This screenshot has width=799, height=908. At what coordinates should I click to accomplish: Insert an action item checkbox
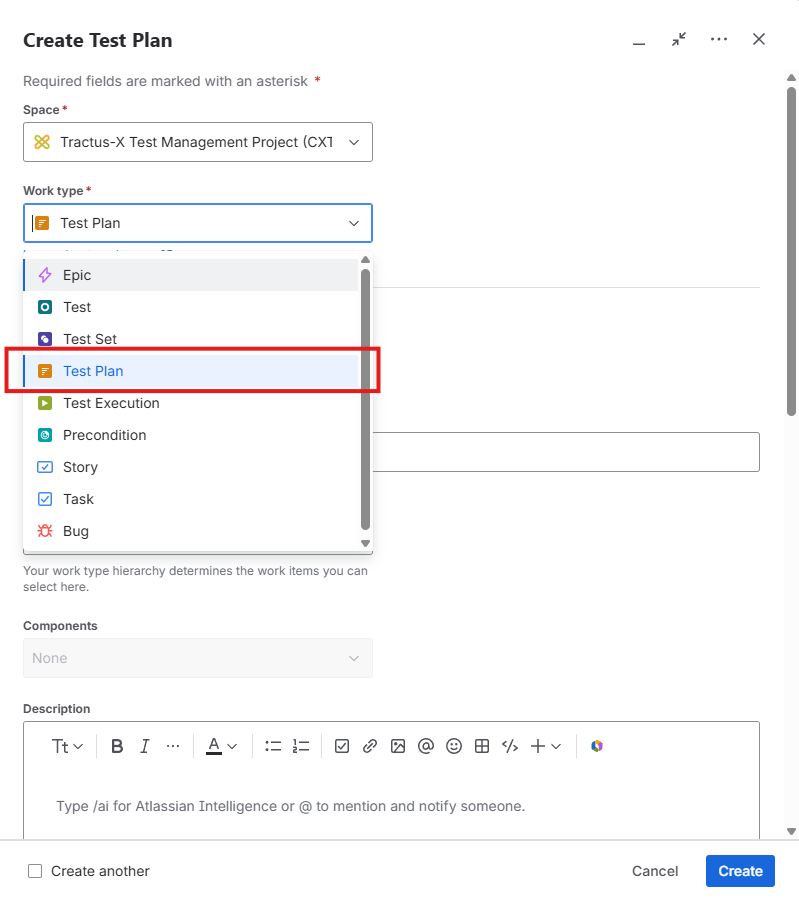(x=342, y=746)
